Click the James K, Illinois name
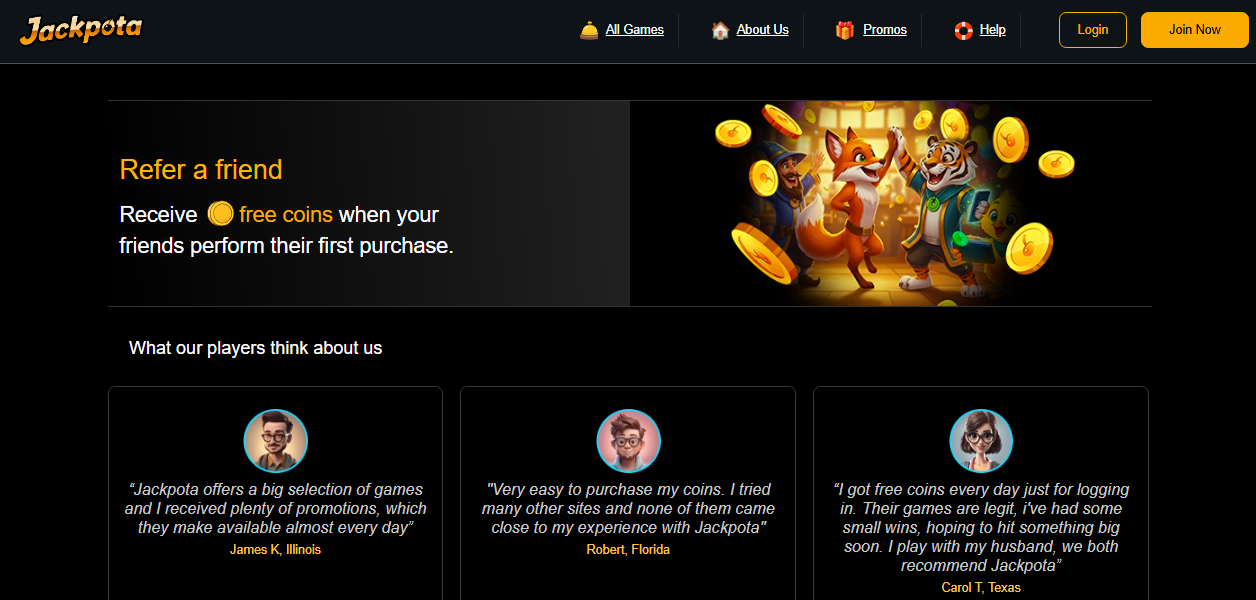The height and width of the screenshot is (600, 1256). click(x=276, y=550)
